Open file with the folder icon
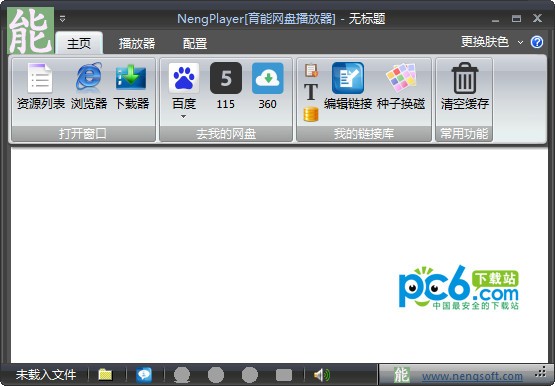555x386 pixels. 105,375
